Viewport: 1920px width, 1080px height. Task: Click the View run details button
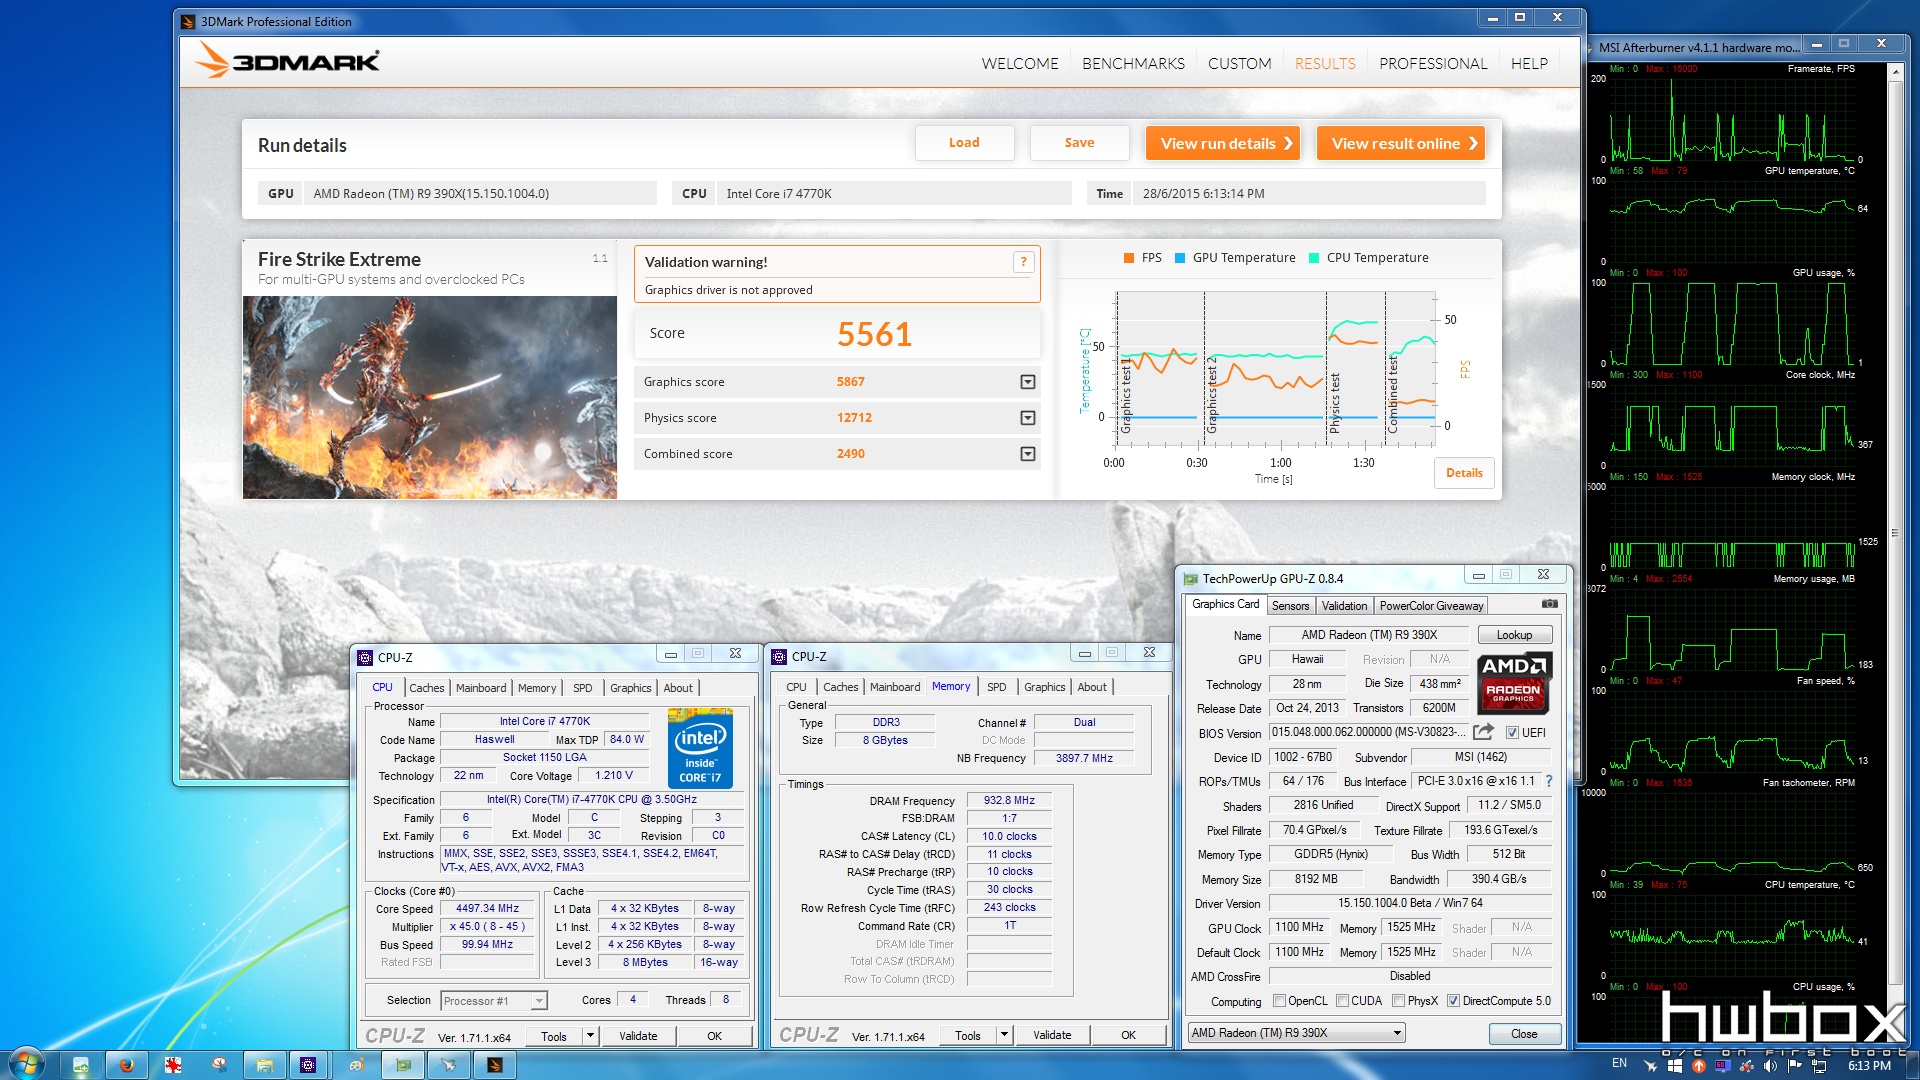point(1223,143)
